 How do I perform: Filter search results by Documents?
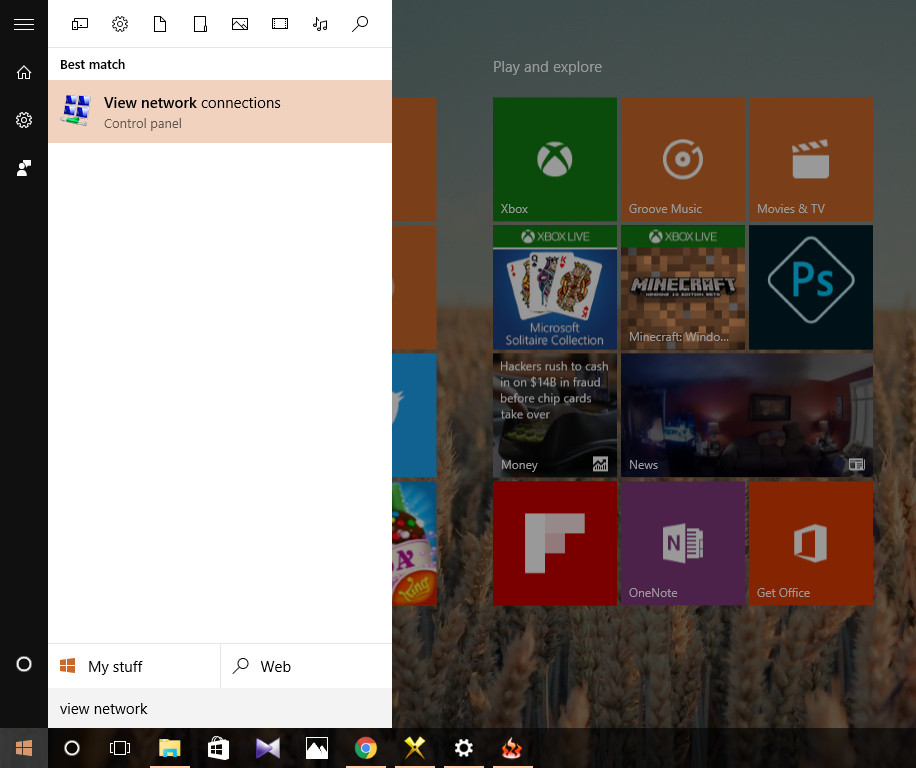(160, 24)
